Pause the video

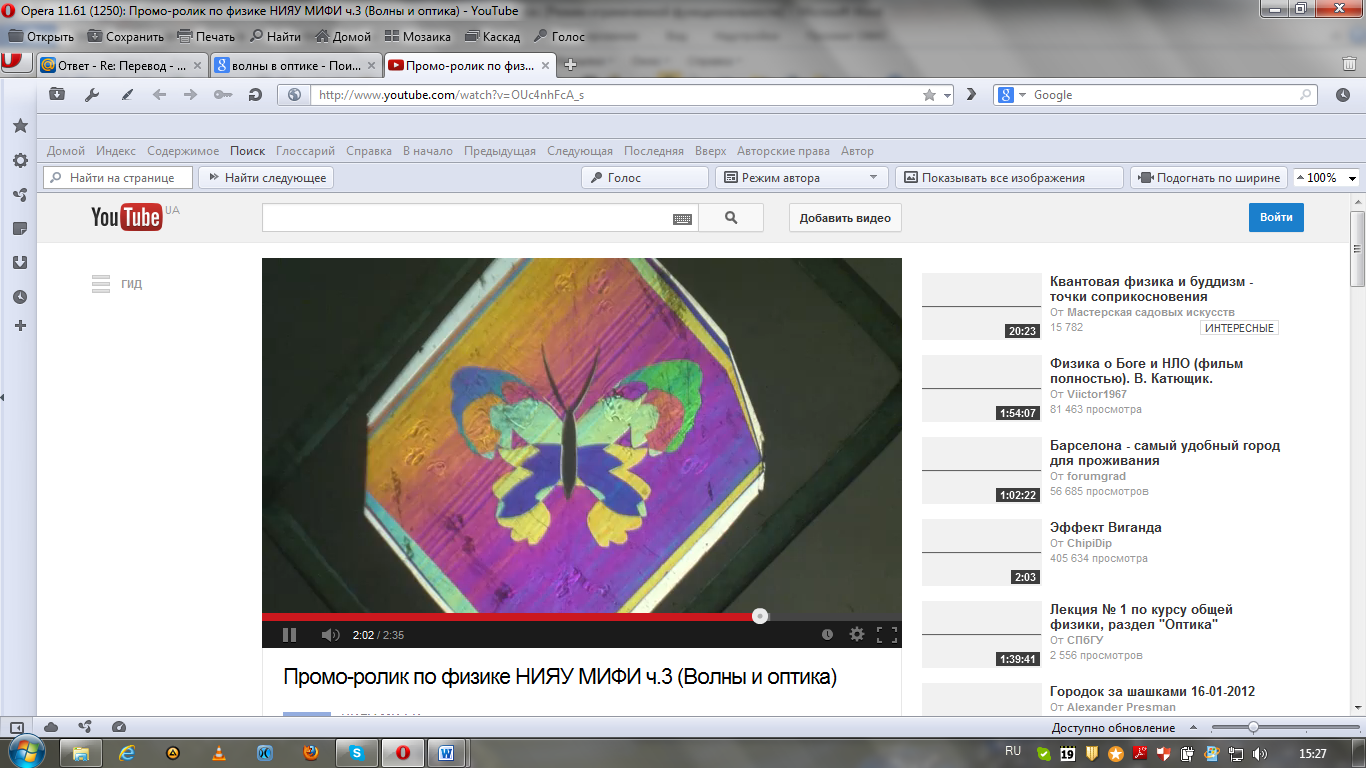point(289,634)
